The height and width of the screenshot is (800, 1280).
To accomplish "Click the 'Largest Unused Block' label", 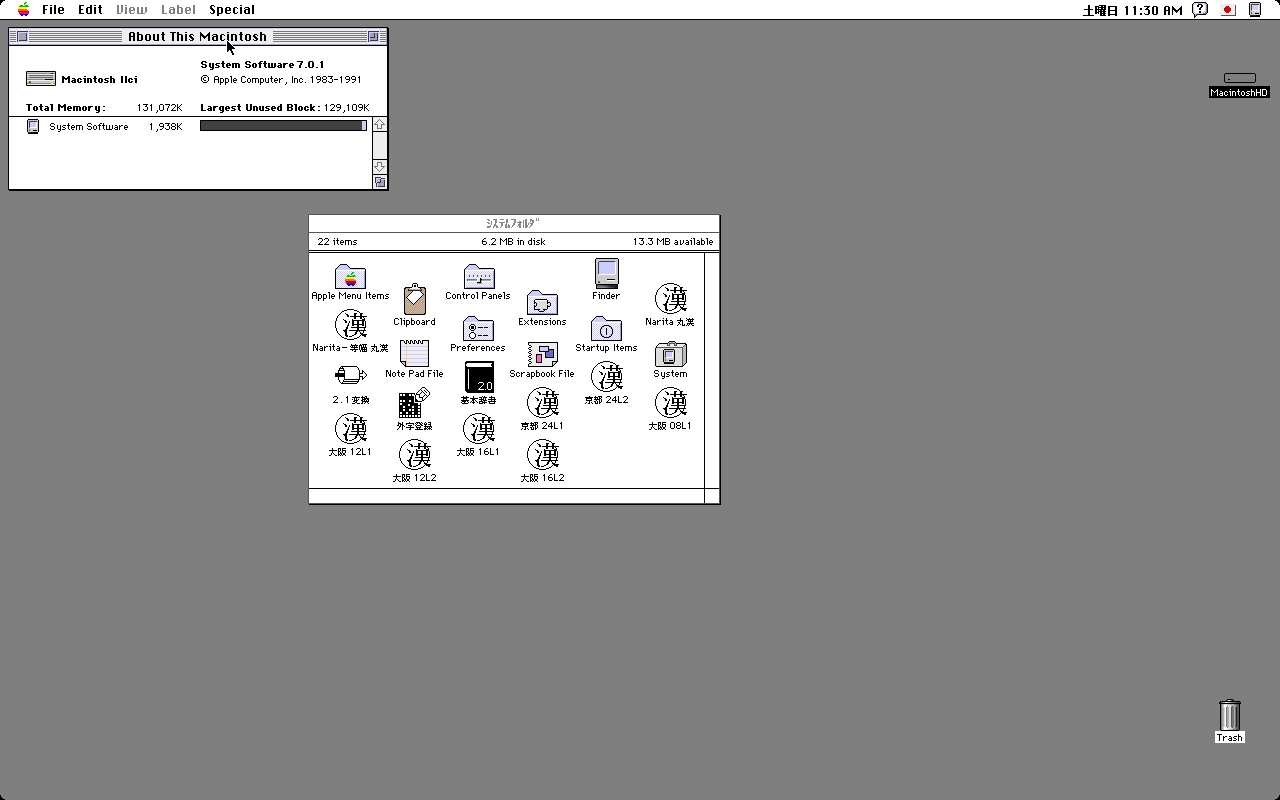I will [x=260, y=107].
